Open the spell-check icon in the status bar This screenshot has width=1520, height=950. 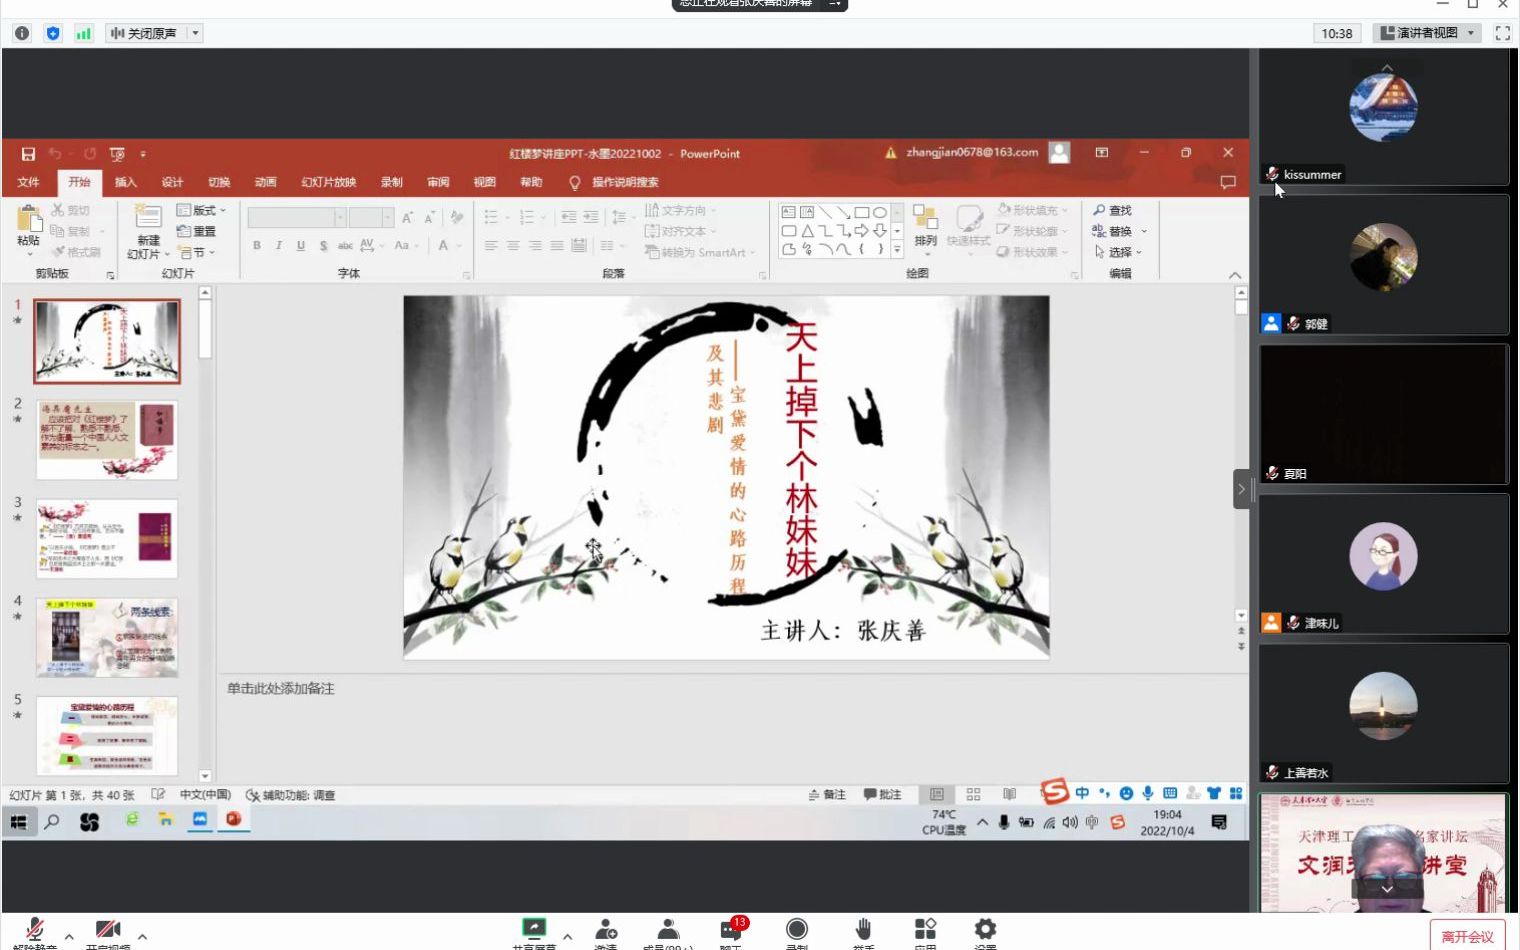[x=158, y=795]
